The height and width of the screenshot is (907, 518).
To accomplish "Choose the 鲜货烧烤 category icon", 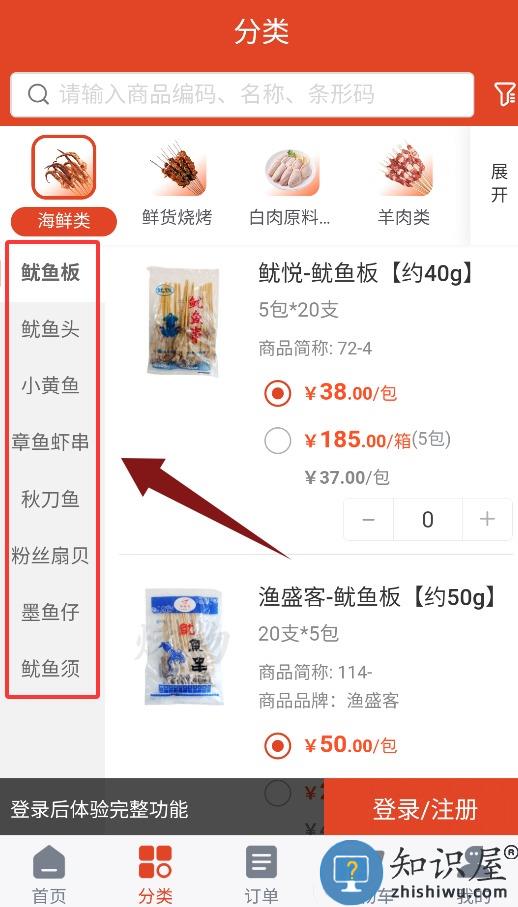I will tap(177, 168).
